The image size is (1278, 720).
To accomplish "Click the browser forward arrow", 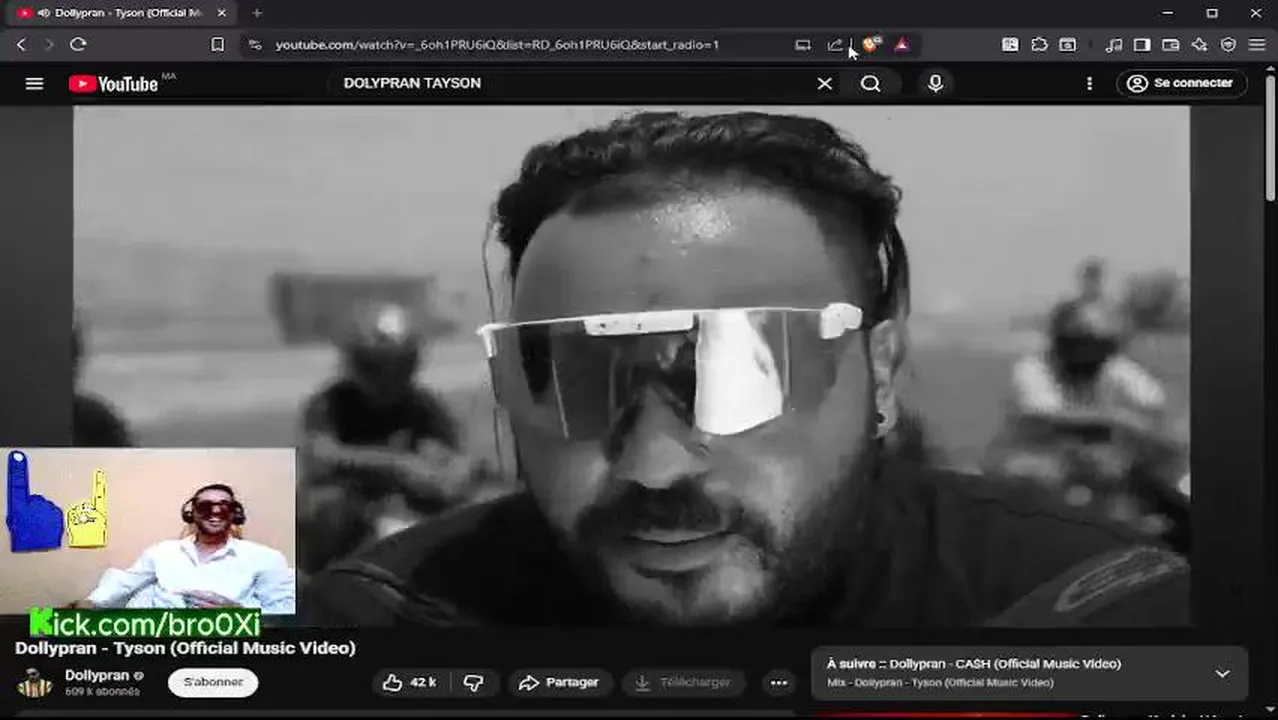I will [48, 44].
